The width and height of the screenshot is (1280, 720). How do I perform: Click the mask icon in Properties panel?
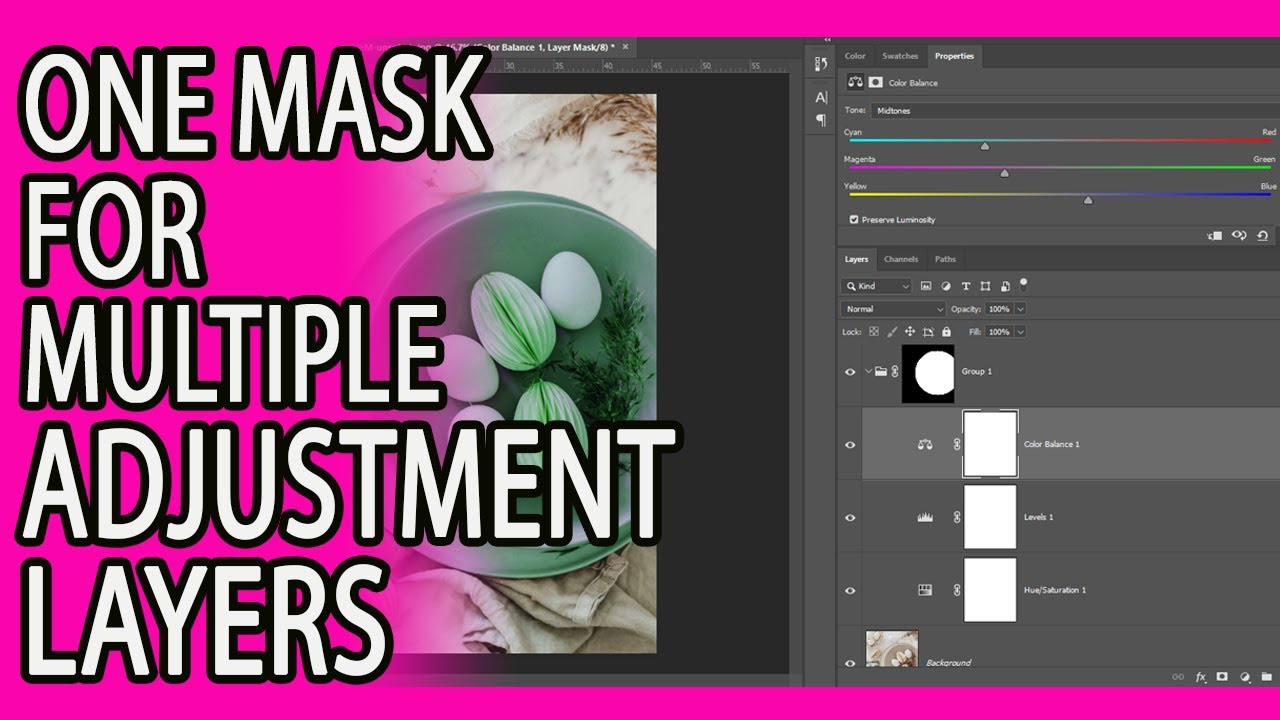click(875, 83)
